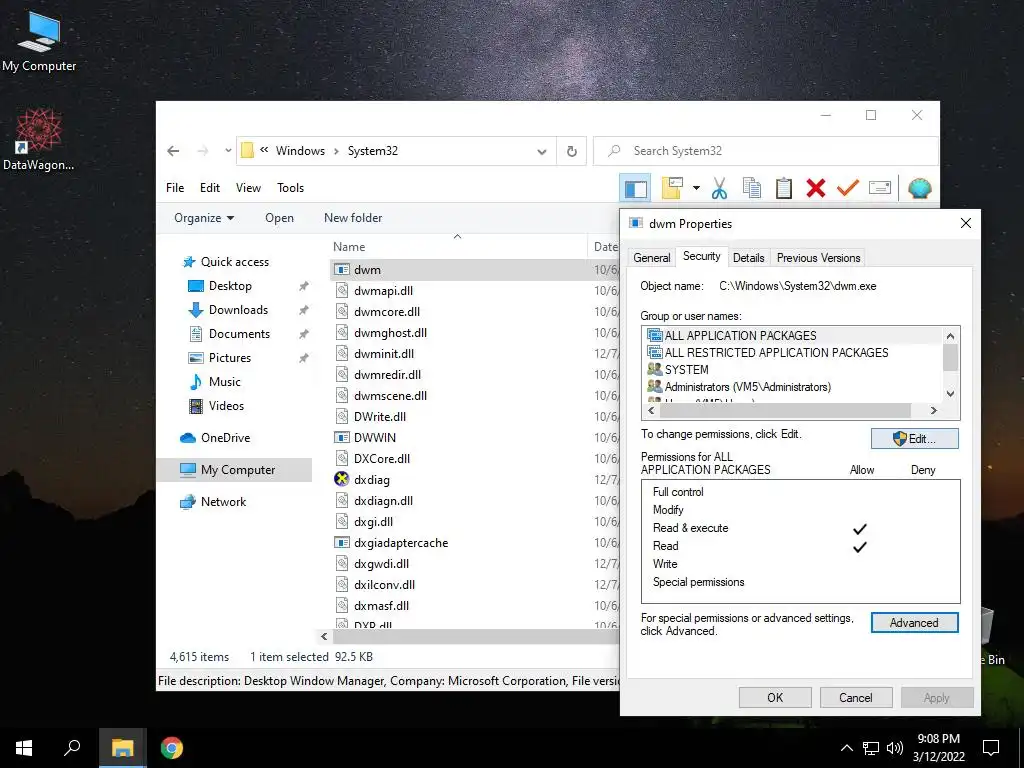Open Music in the navigation pane
This screenshot has width=1024, height=768.
[225, 382]
